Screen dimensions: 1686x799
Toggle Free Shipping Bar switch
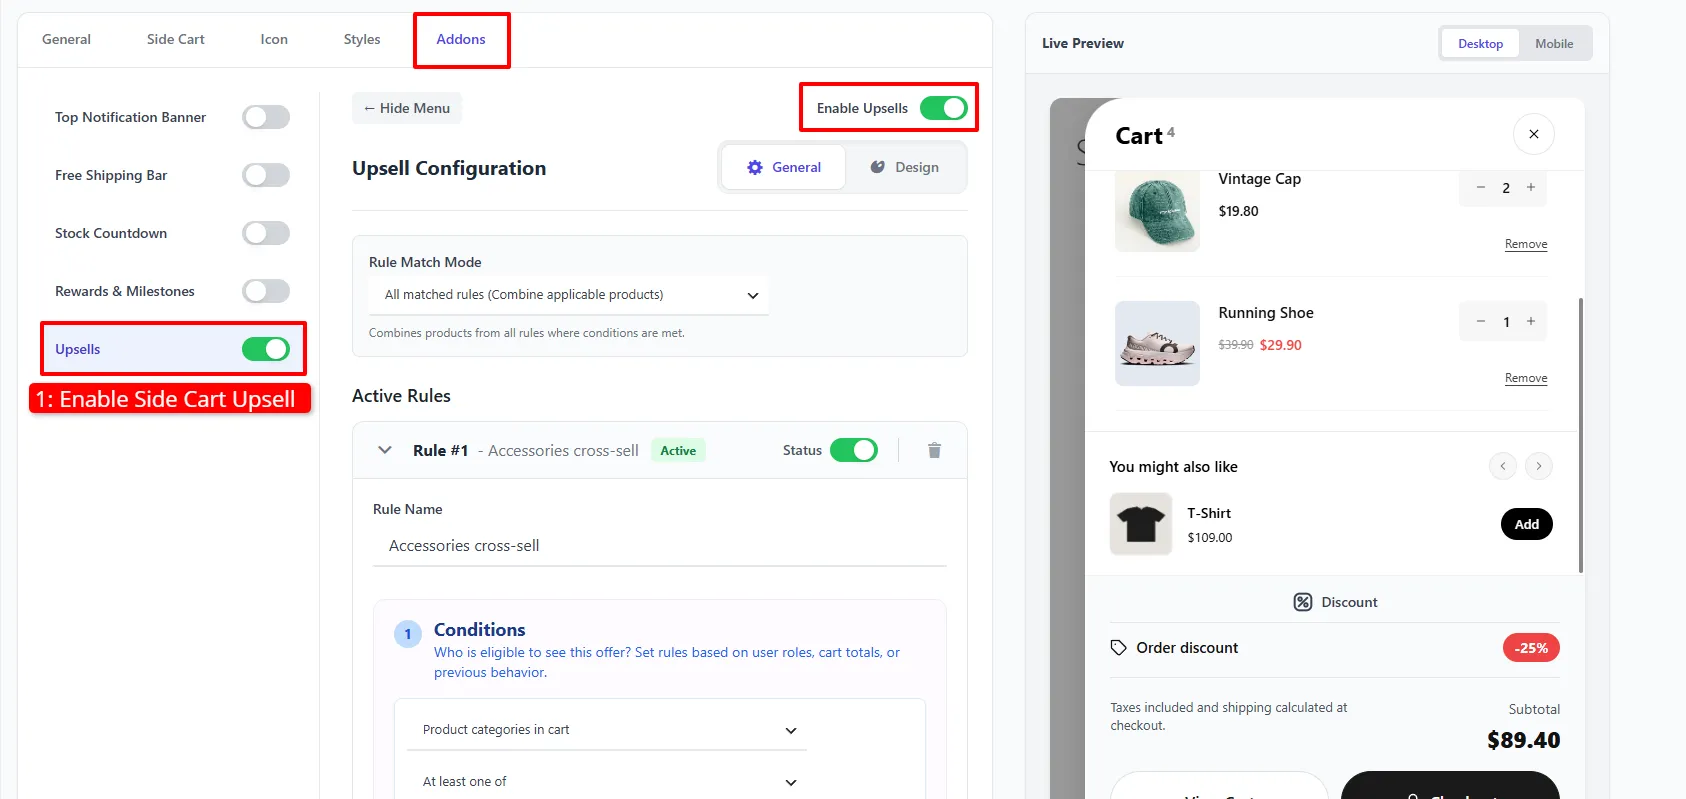[x=266, y=175]
